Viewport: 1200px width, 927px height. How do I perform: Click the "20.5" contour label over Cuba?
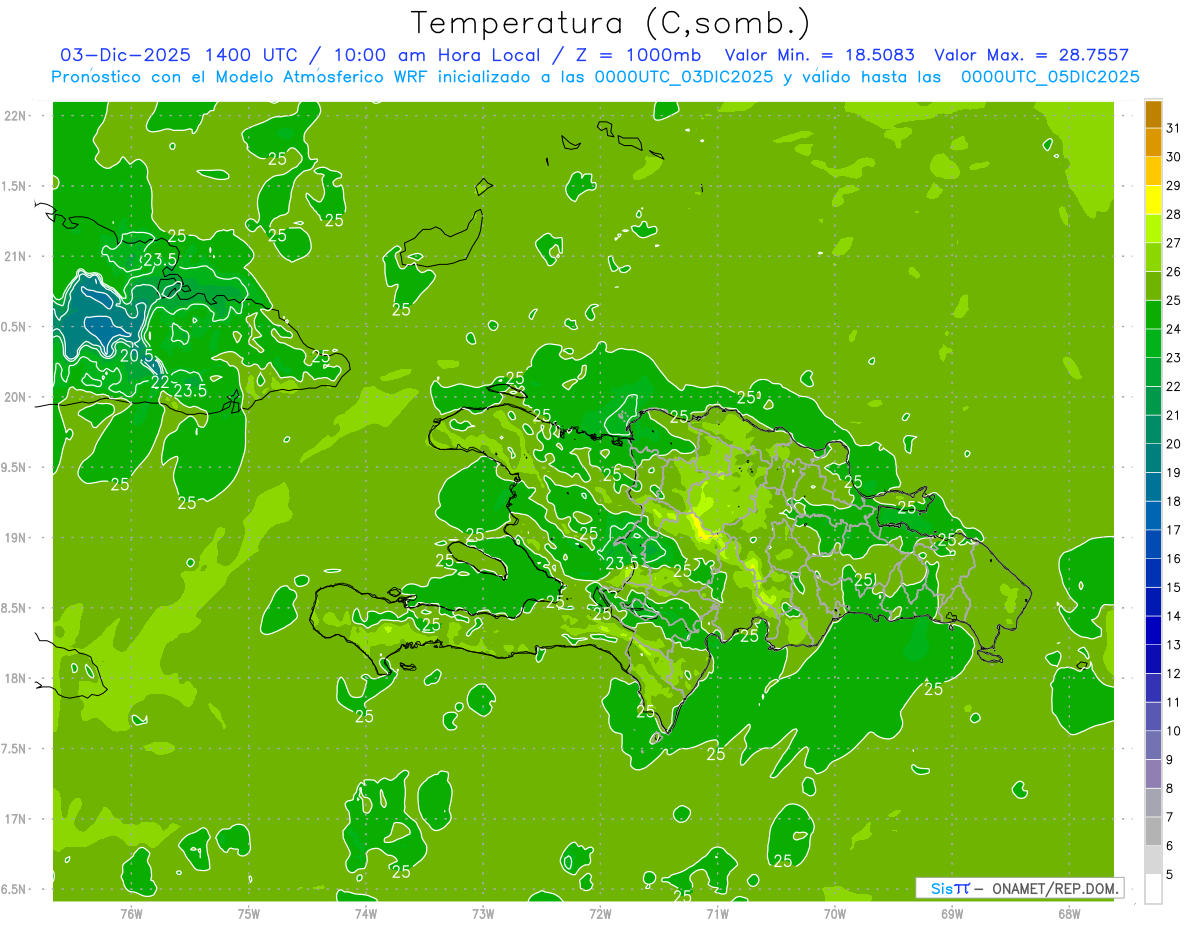[x=137, y=355]
